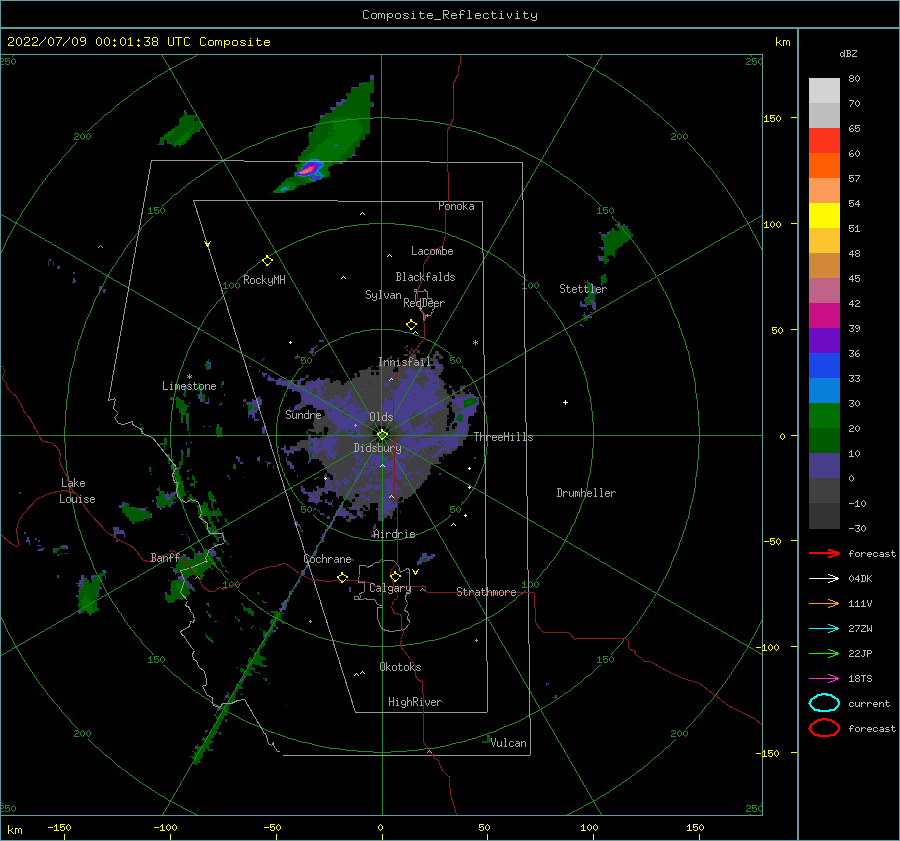Click the Sundre town label
The width and height of the screenshot is (900, 841).
click(304, 414)
